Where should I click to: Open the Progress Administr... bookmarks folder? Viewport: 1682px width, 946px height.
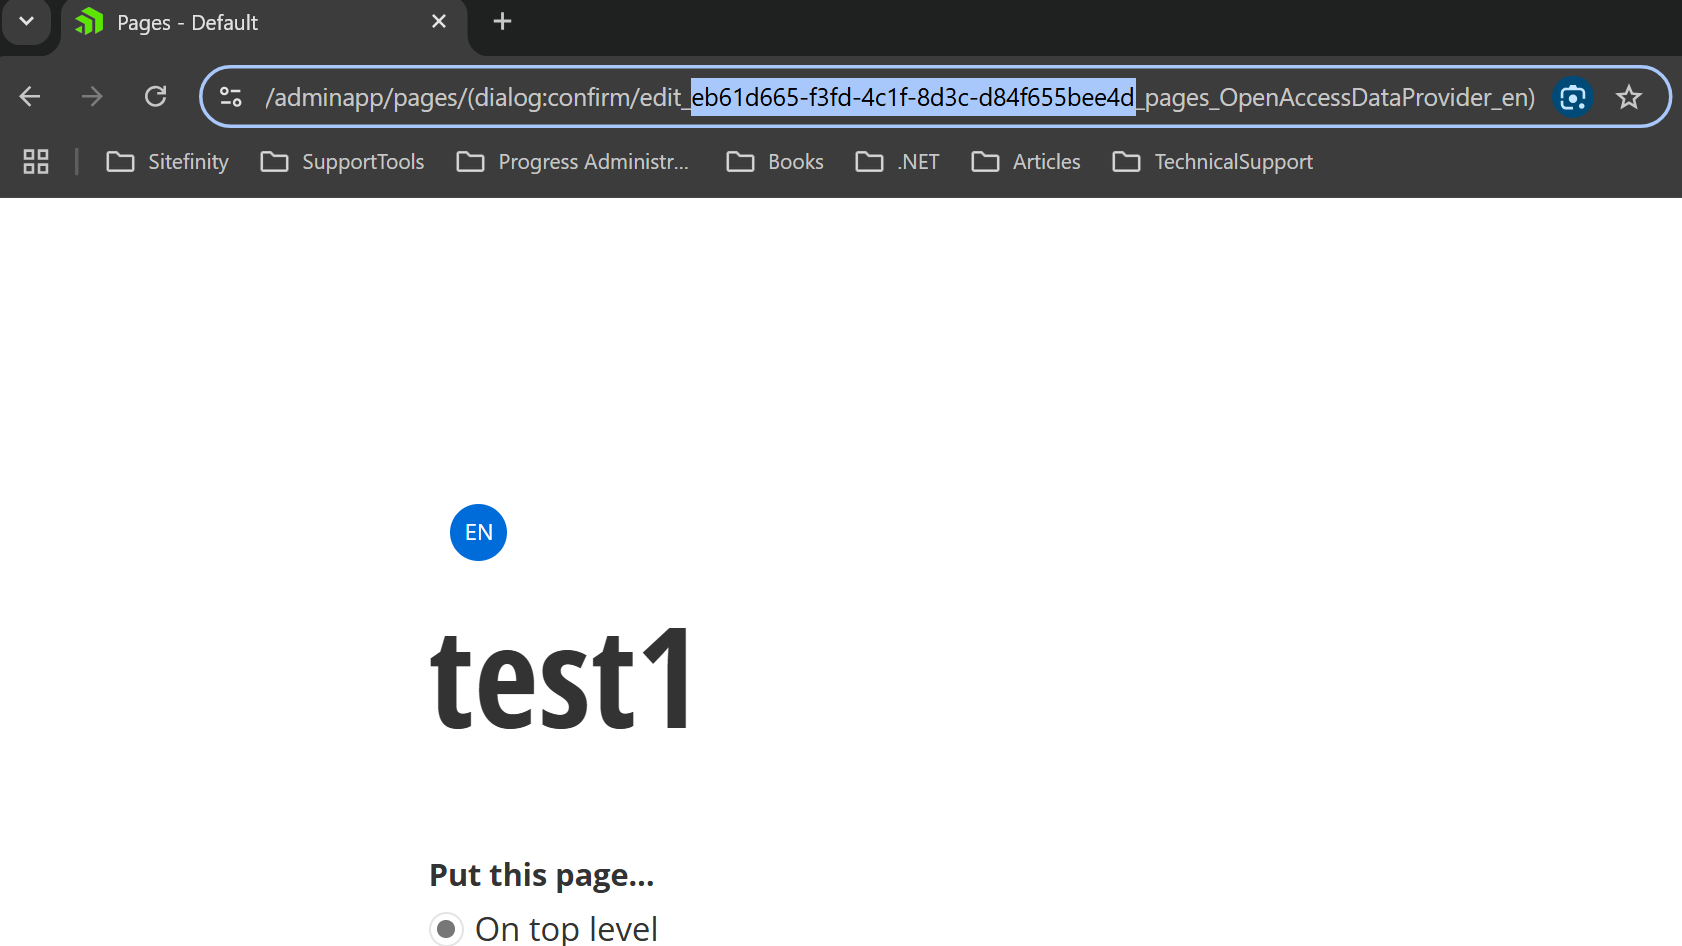[573, 162]
